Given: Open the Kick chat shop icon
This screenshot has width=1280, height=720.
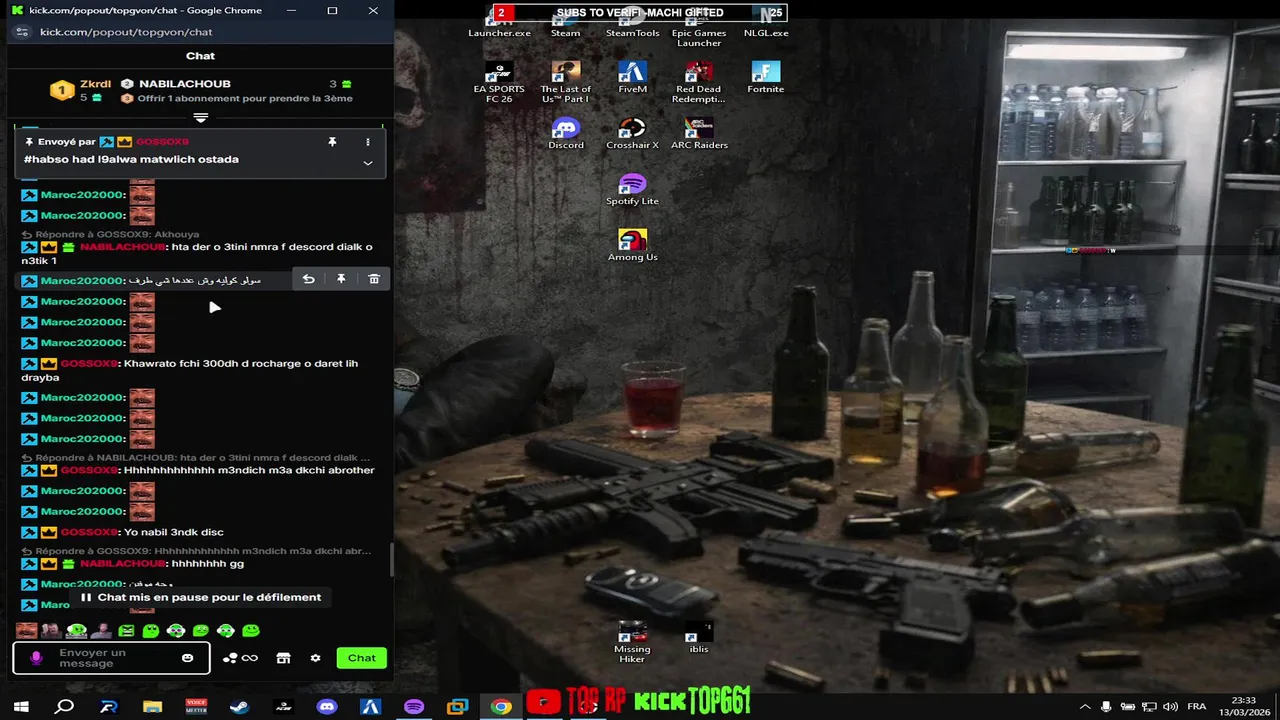Looking at the screenshot, I should pyautogui.click(x=284, y=658).
